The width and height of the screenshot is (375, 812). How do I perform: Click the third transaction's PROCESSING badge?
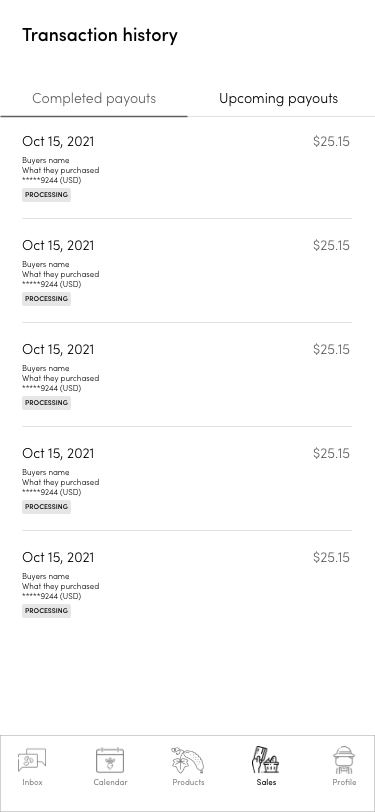[x=46, y=402]
